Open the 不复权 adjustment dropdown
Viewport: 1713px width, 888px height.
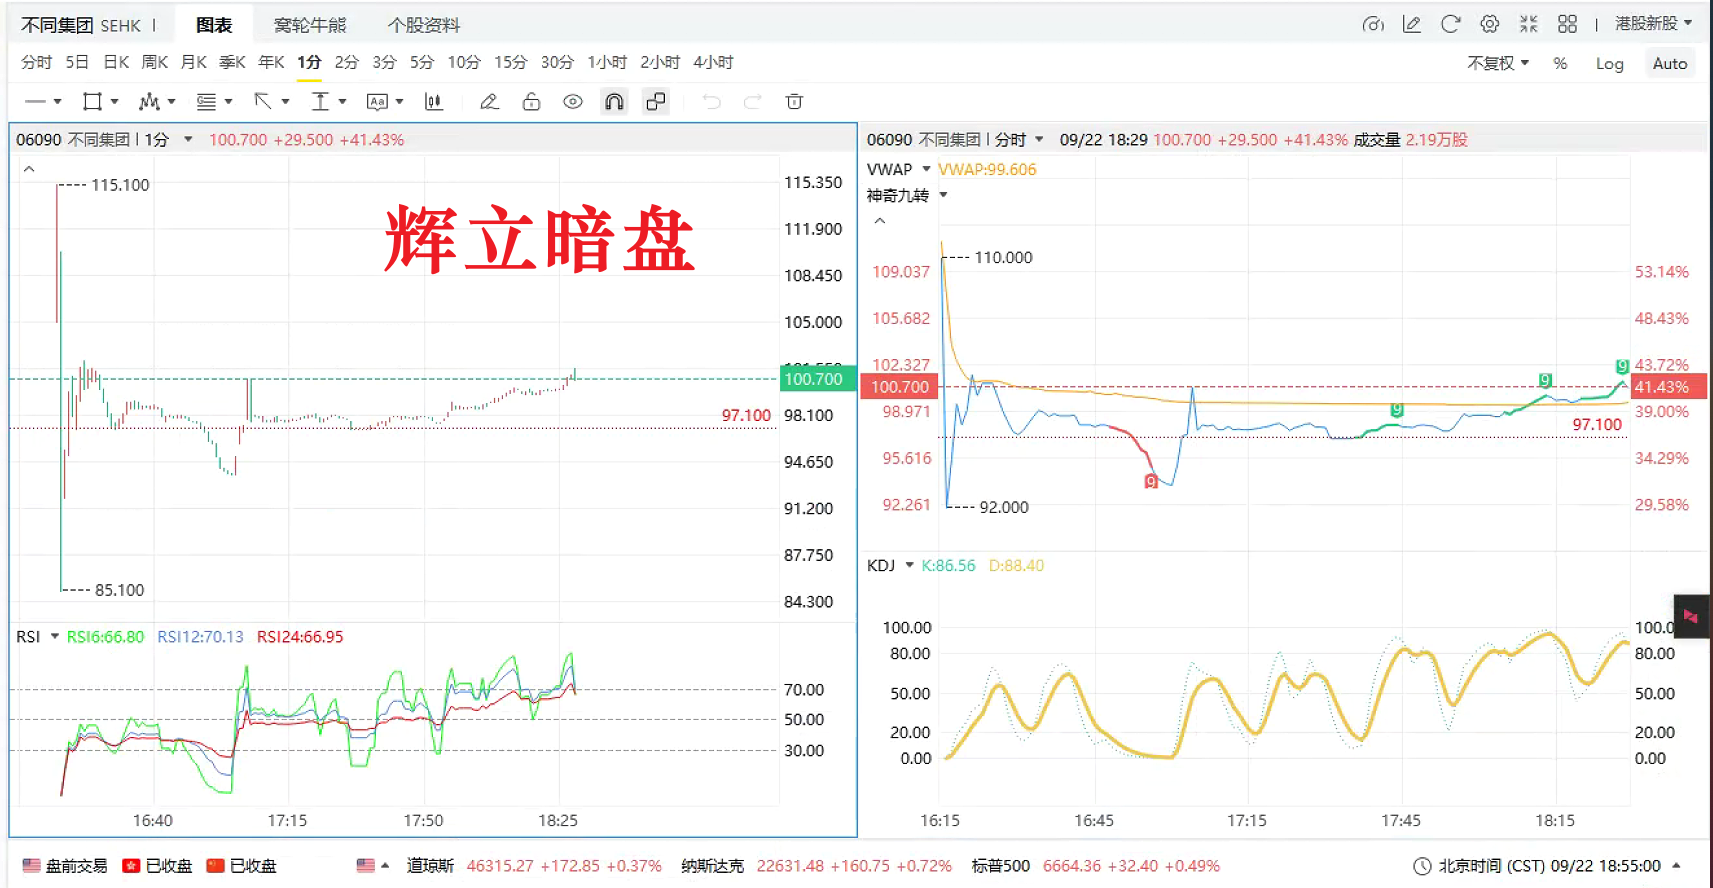[1498, 63]
